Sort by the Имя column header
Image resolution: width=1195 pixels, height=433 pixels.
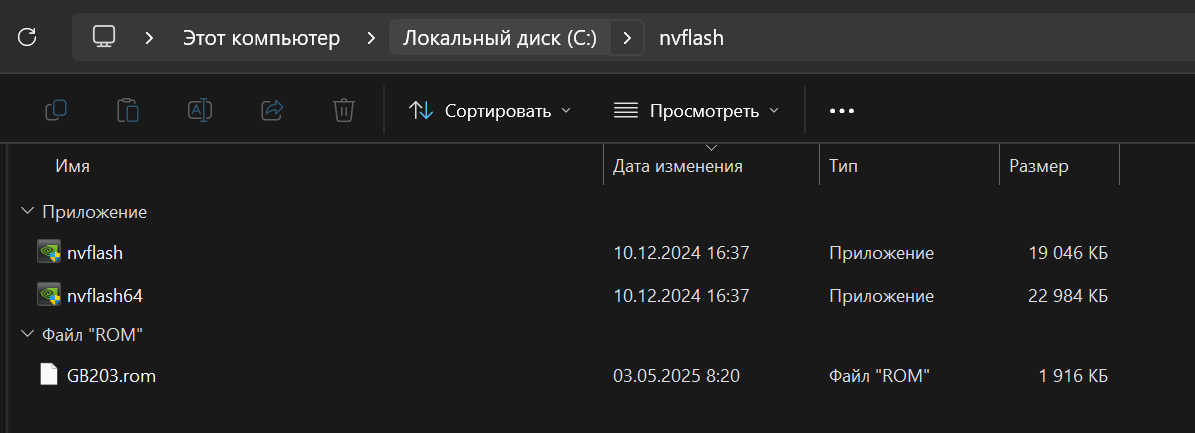pos(73,166)
